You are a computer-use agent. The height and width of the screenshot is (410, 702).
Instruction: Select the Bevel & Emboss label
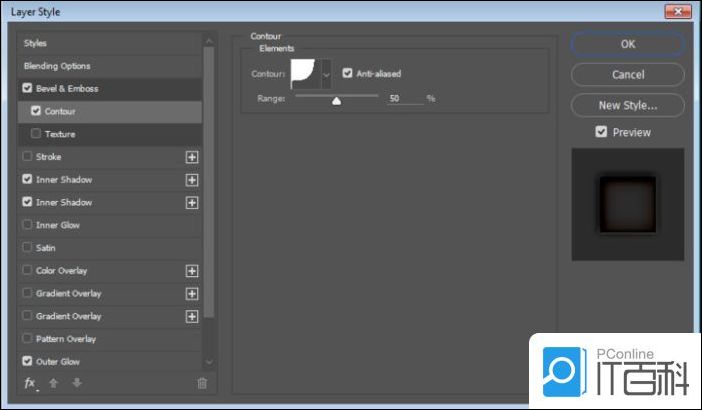(67, 89)
